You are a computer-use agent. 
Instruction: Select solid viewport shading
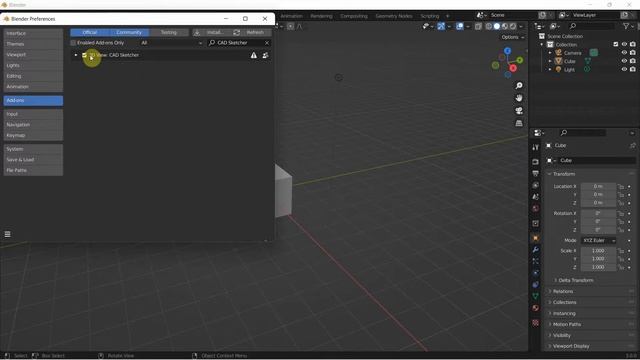[497, 26]
